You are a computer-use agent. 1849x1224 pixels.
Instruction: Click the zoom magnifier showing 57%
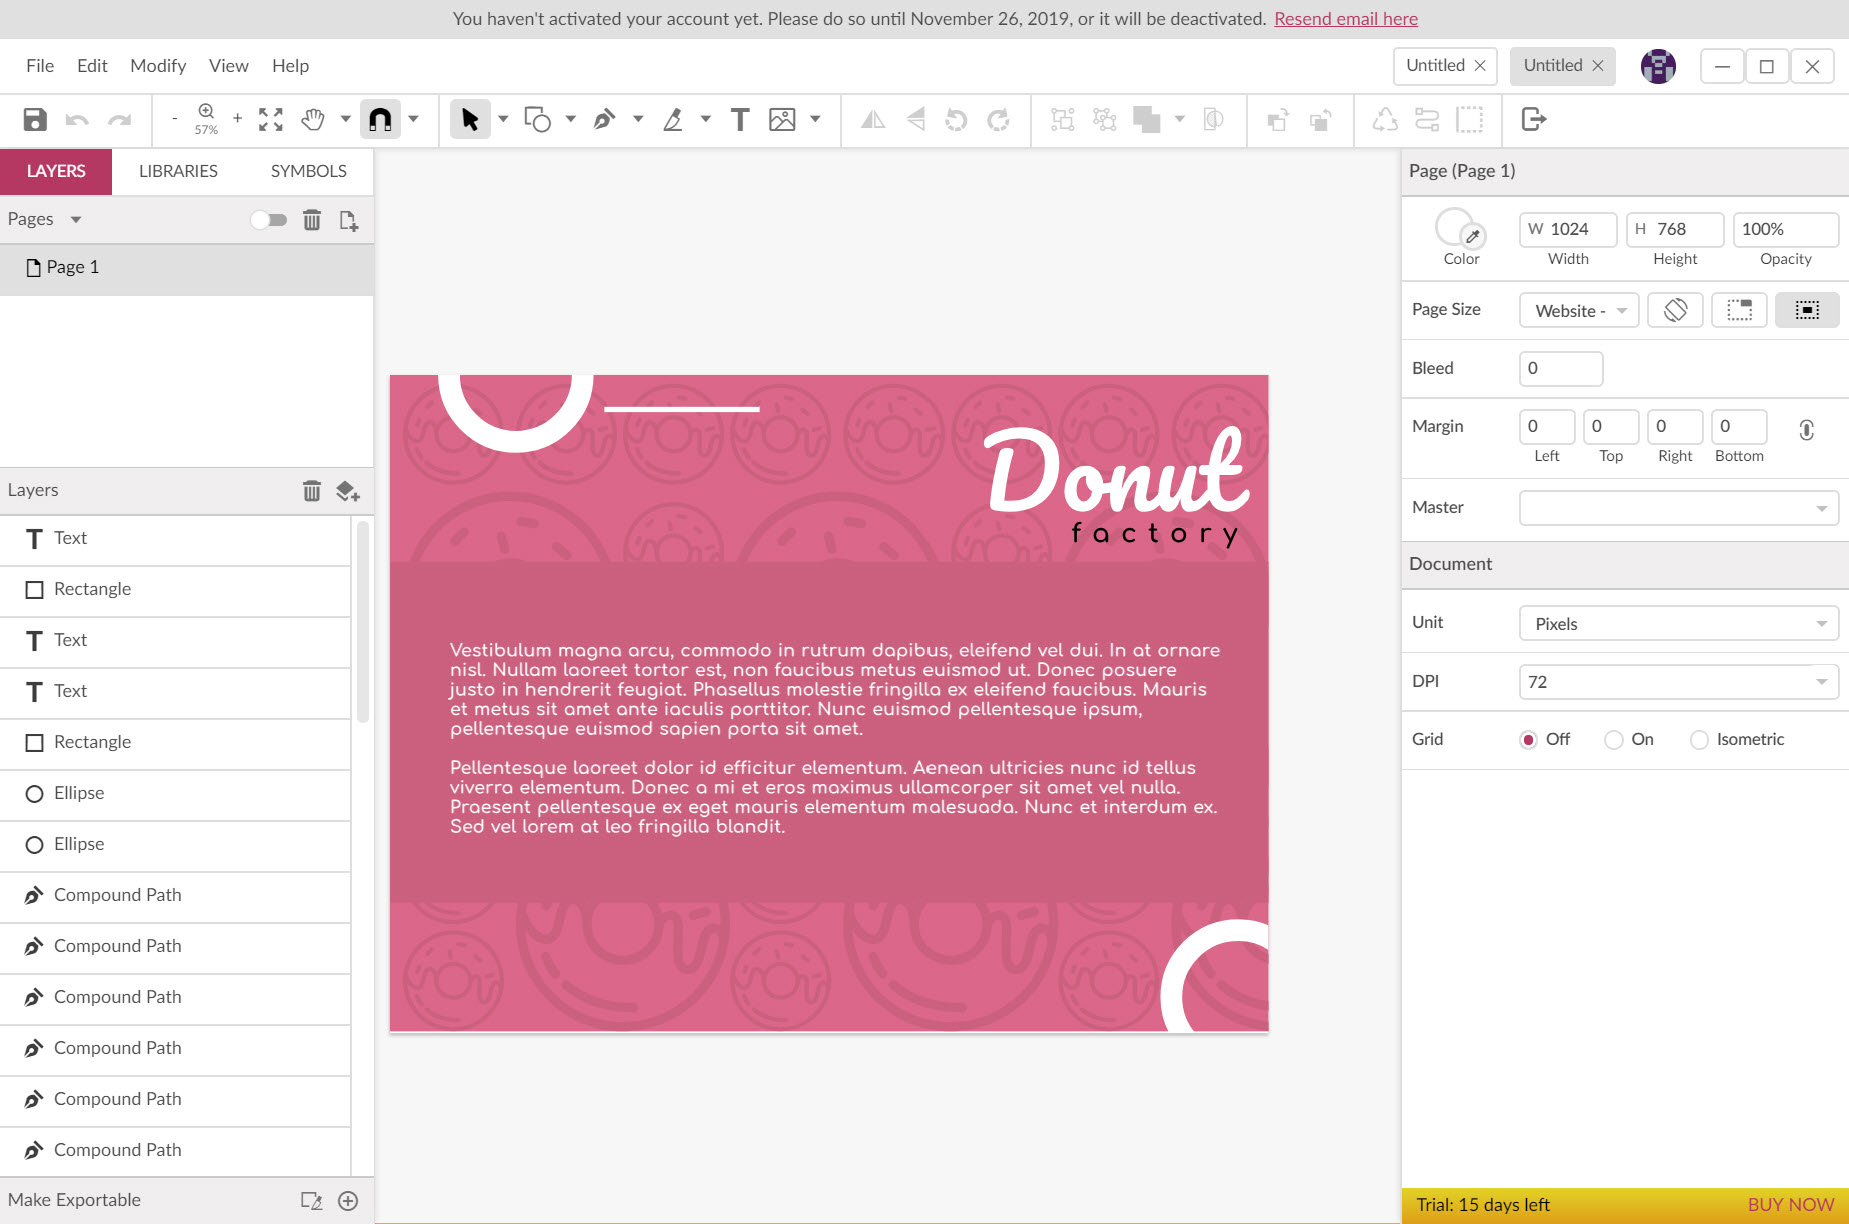(x=206, y=119)
